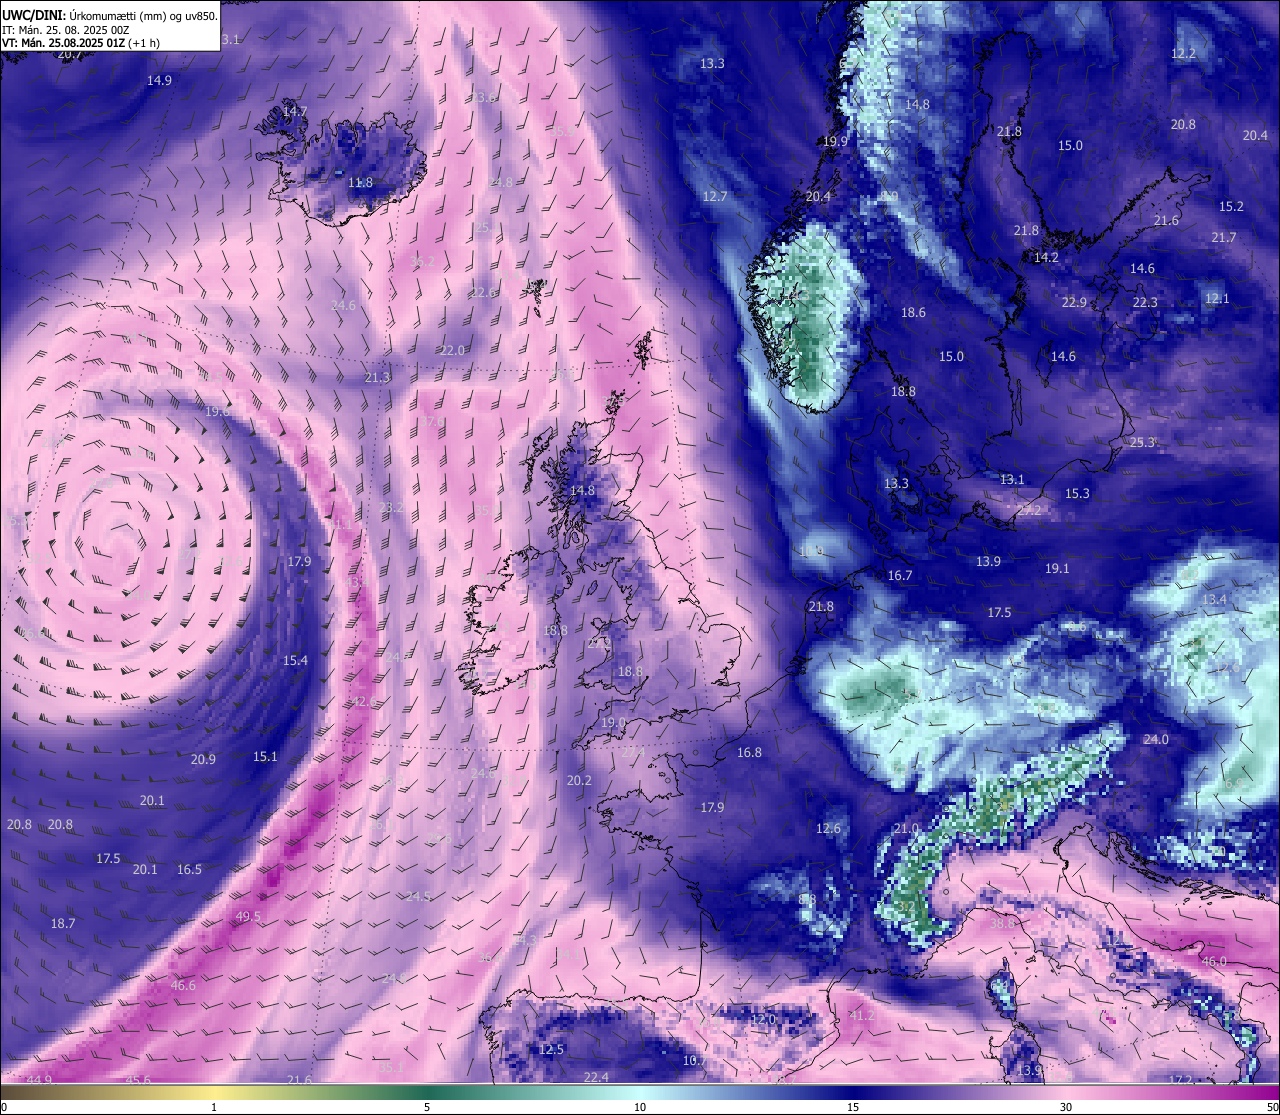Select the 21.0 value near the Alps
Screen dimensions: 1280x1115
tap(905, 829)
